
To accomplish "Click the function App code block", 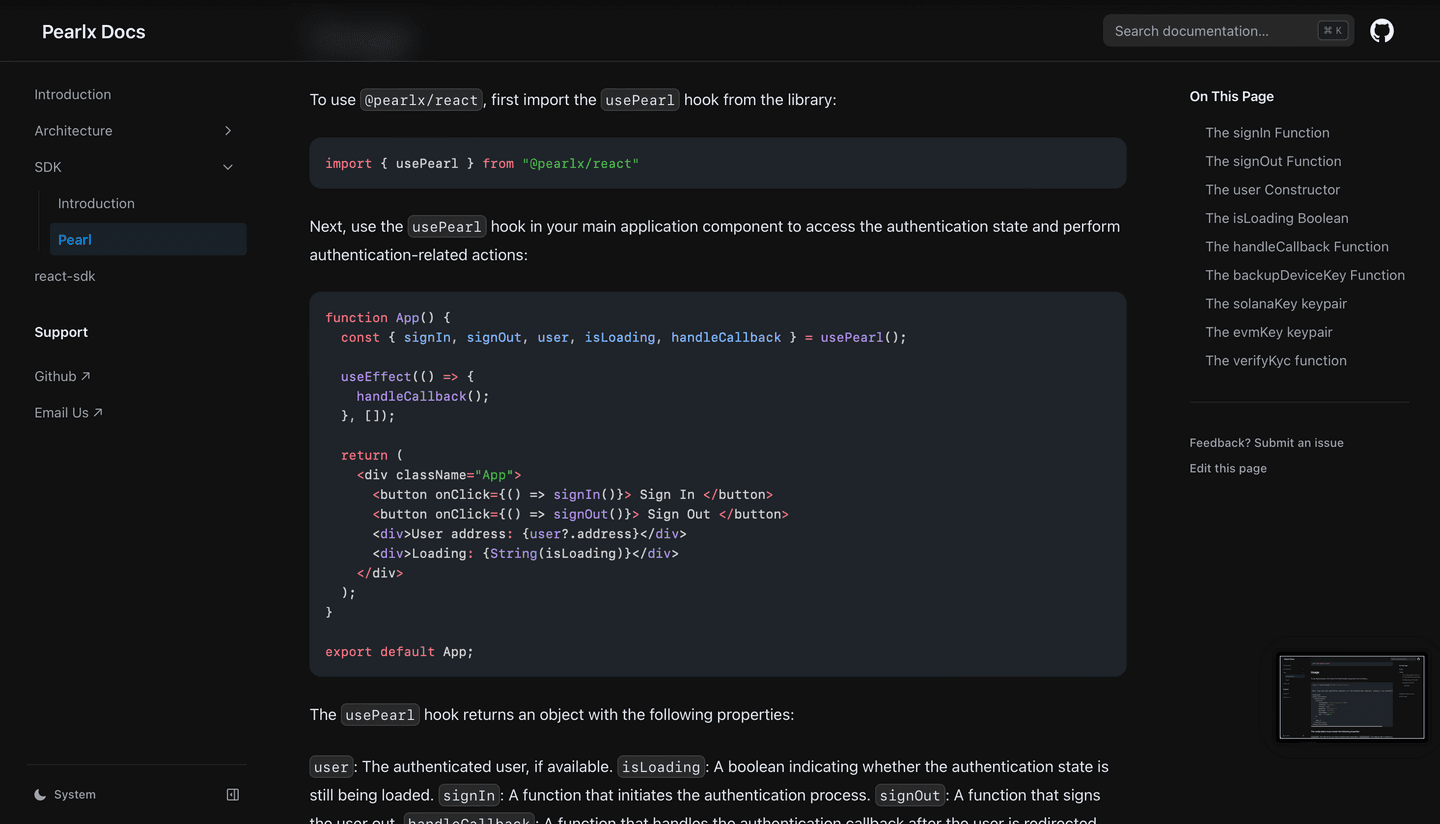I will point(718,484).
